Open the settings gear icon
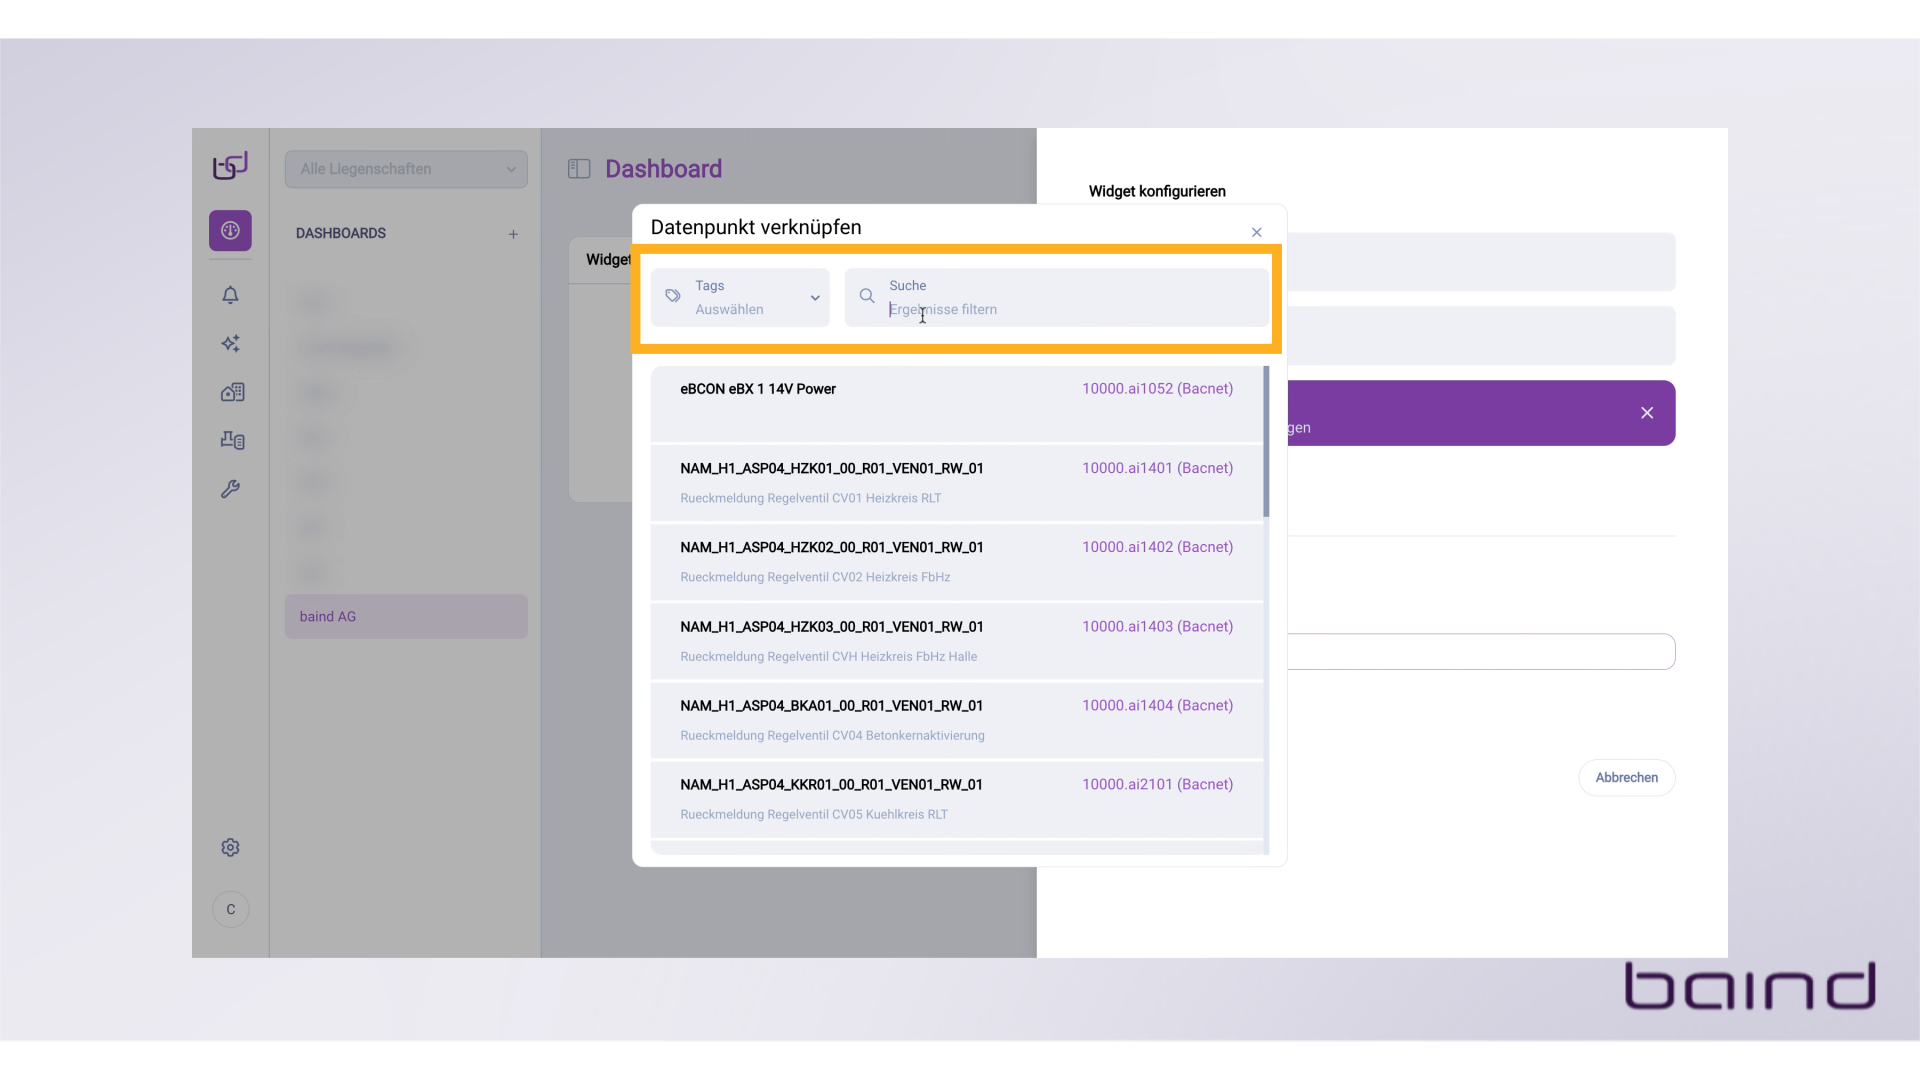Screen dimensions: 1920x1080 point(230,848)
